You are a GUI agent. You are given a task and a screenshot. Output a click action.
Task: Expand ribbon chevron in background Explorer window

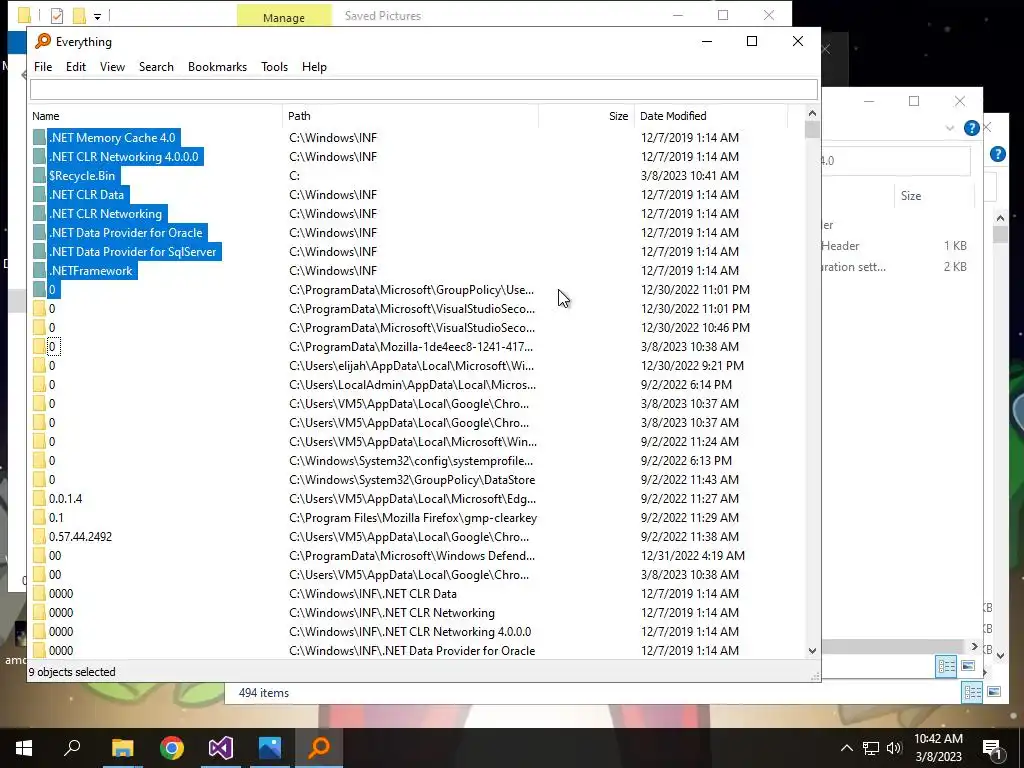click(950, 128)
